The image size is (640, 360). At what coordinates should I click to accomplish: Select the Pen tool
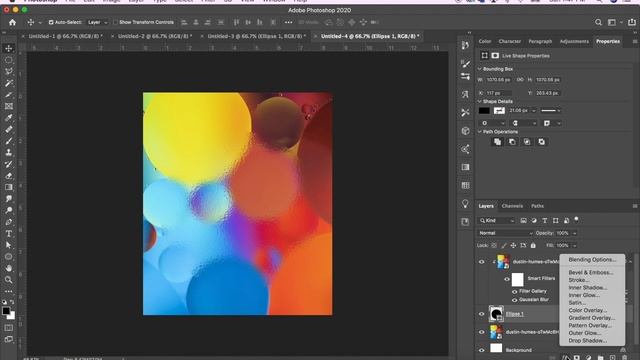pos(9,222)
